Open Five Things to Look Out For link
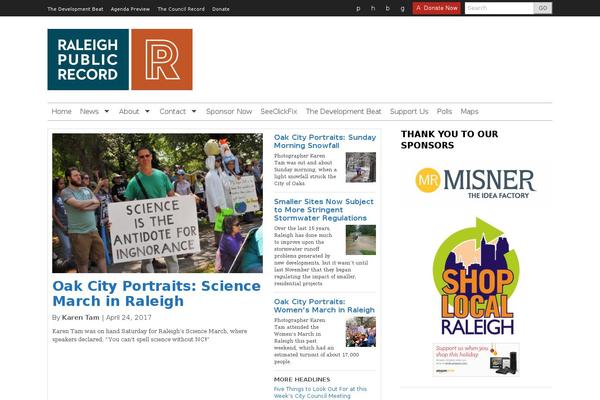 (x=320, y=392)
